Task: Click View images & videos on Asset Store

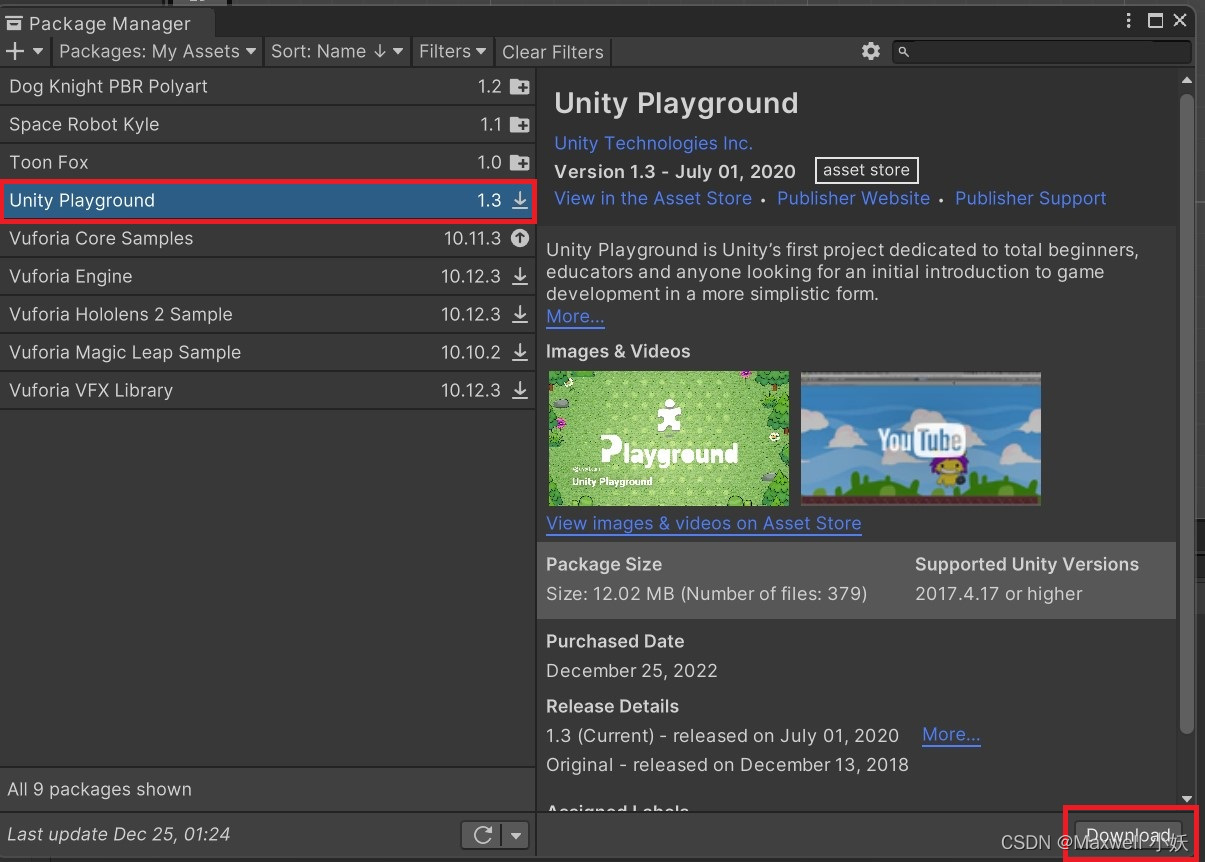Action: (x=704, y=523)
